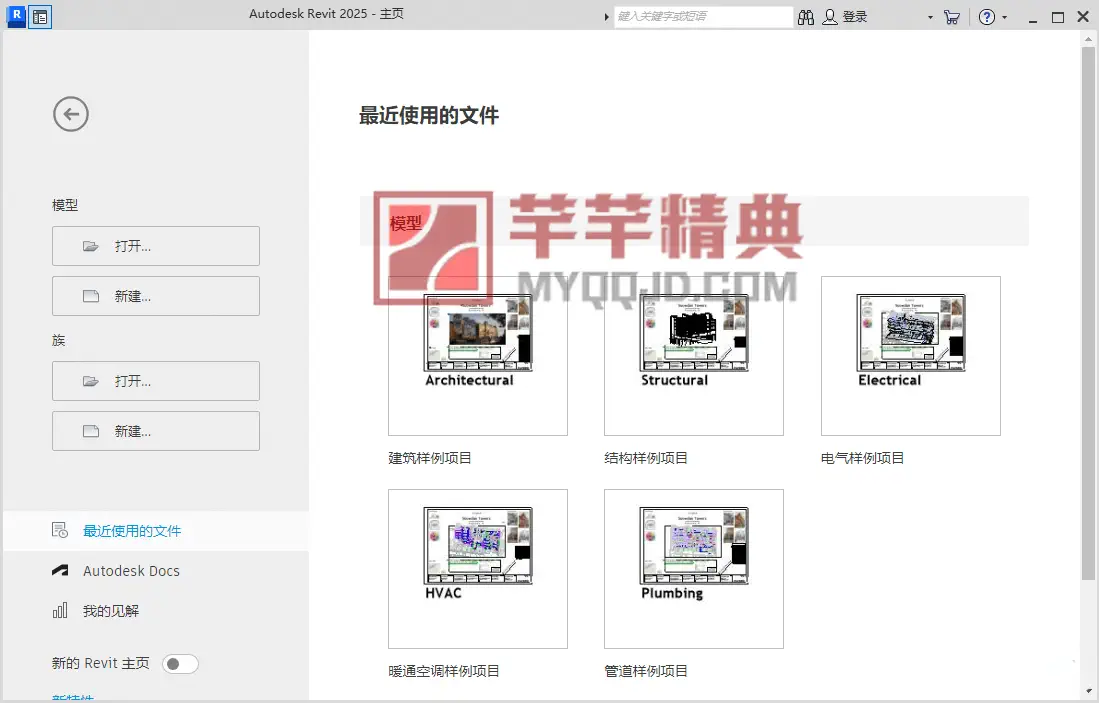Open the Structural sample project thumbnail

694,356
